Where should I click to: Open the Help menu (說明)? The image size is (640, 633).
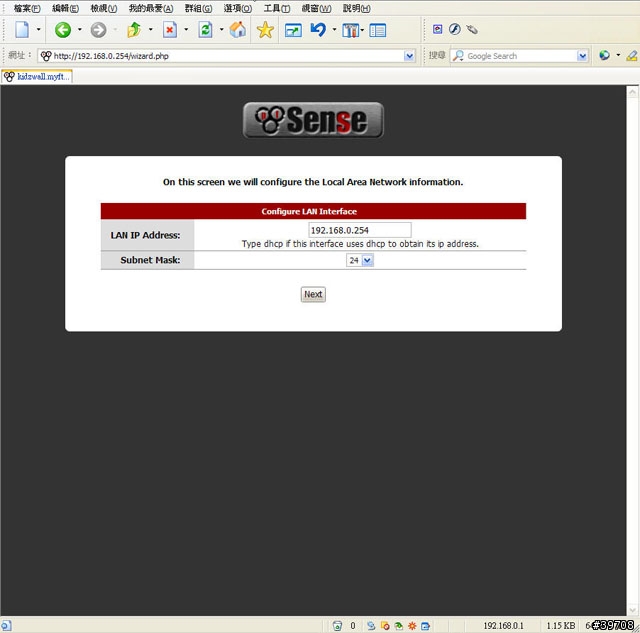point(356,8)
